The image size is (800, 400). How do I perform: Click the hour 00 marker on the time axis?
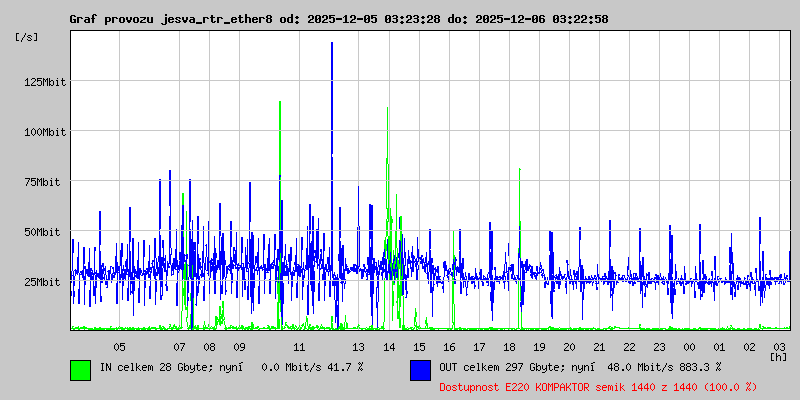tap(689, 346)
